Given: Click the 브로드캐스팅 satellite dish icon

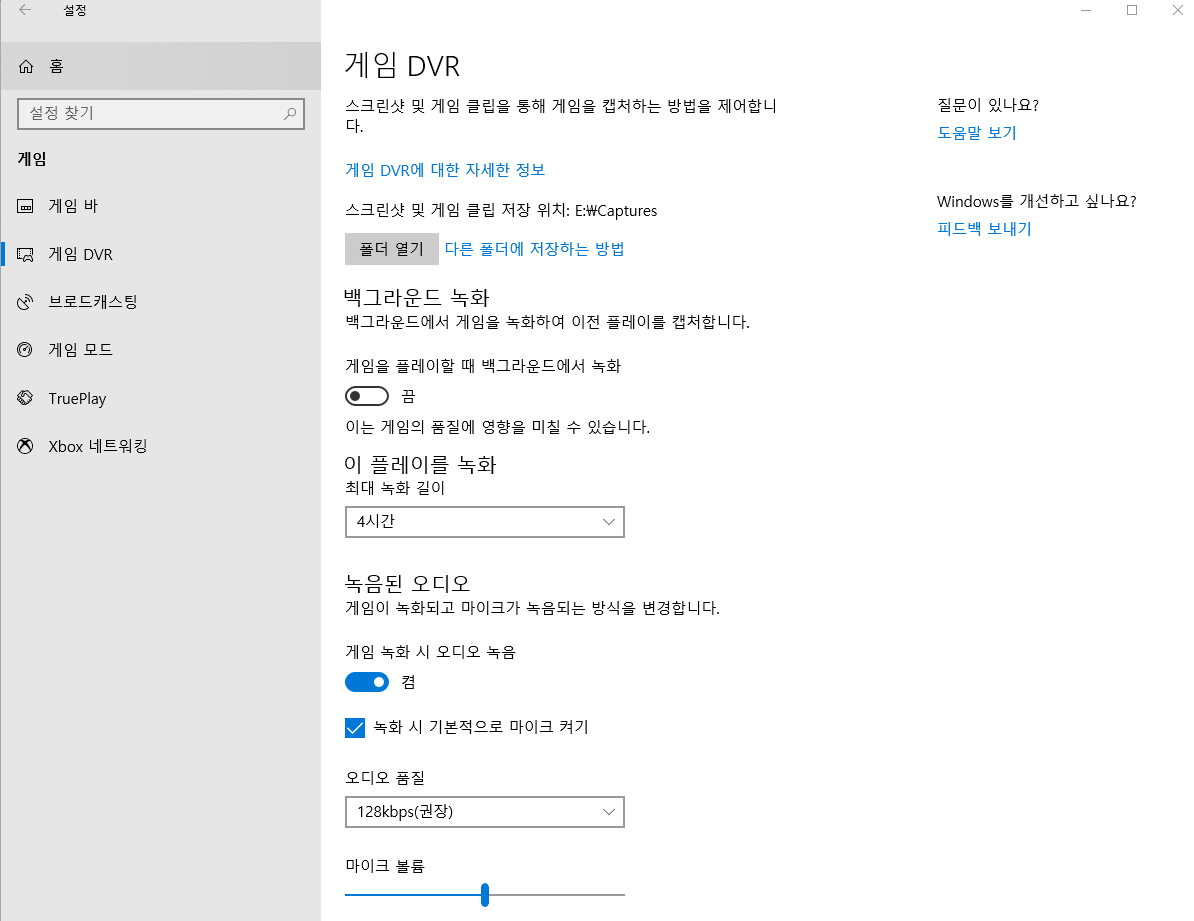Looking at the screenshot, I should [25, 302].
